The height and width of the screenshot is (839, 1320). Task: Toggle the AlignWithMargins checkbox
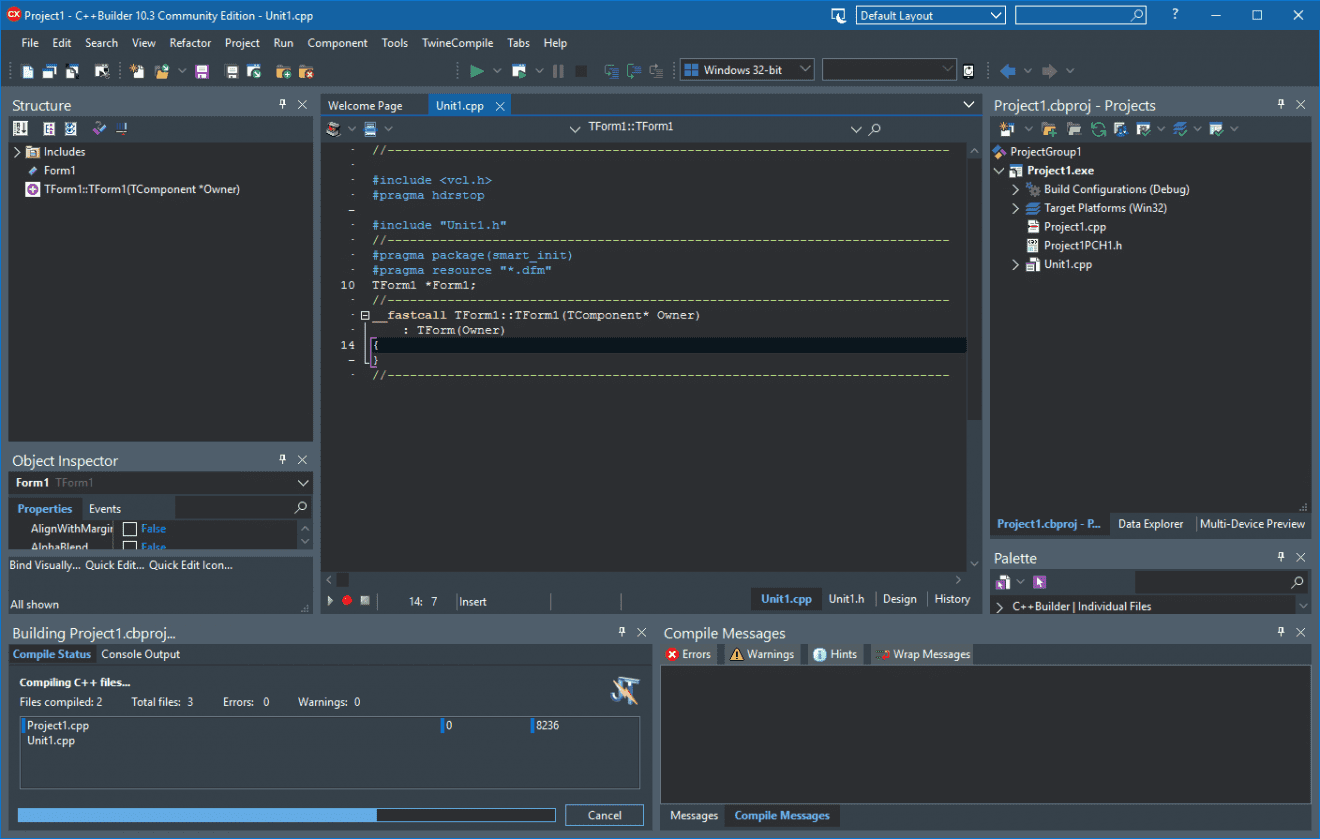(130, 529)
